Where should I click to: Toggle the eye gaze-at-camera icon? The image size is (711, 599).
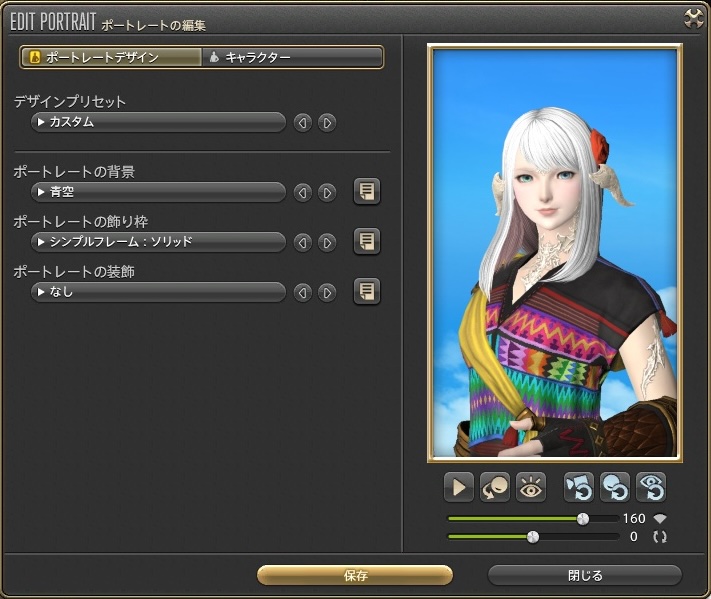click(531, 487)
